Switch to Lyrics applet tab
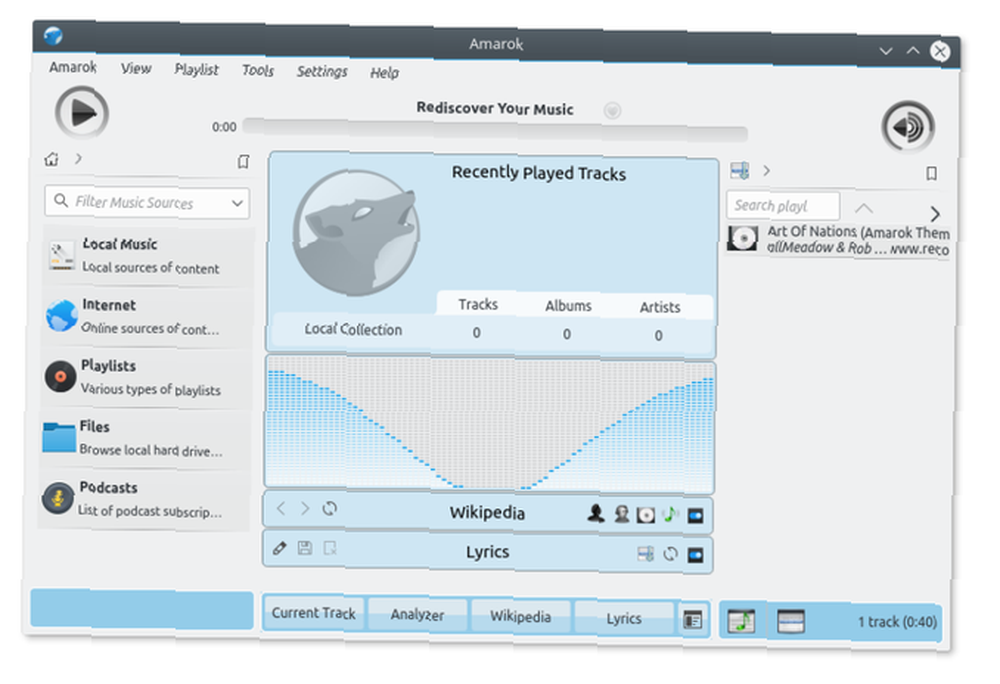This screenshot has height=684, width=1000. [x=624, y=618]
